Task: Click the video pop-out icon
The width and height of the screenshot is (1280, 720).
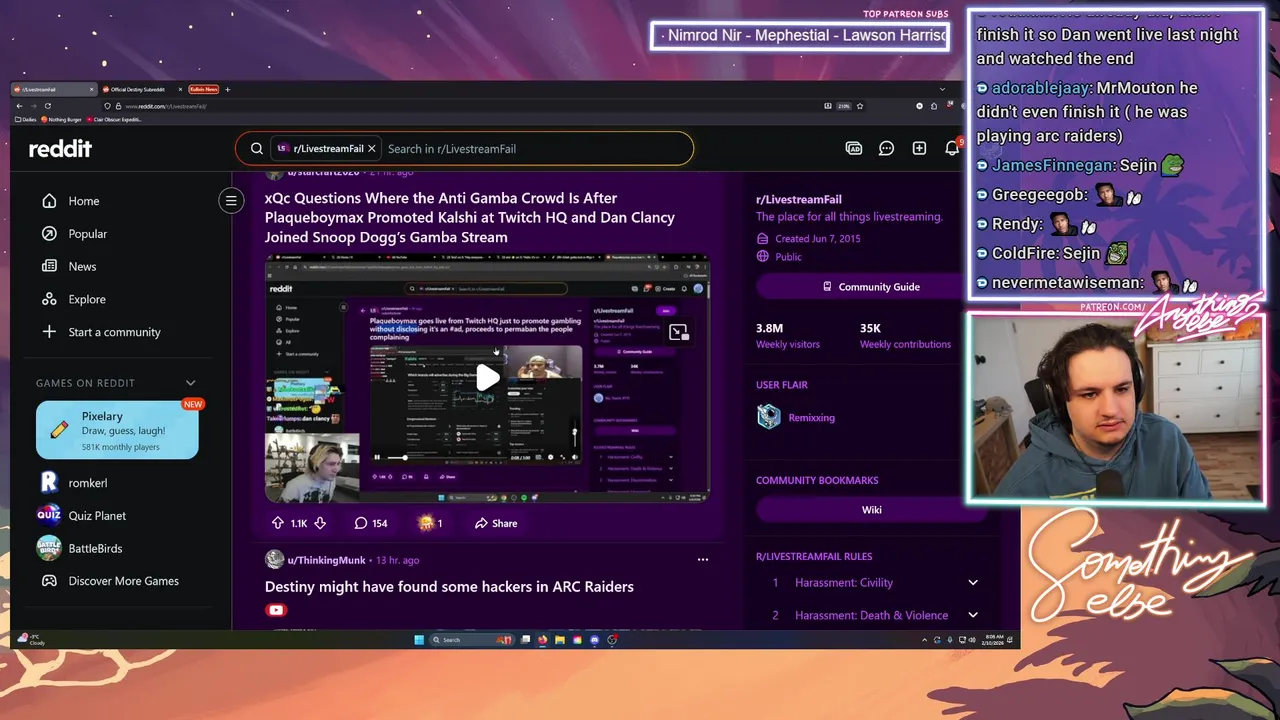Action: (x=679, y=333)
